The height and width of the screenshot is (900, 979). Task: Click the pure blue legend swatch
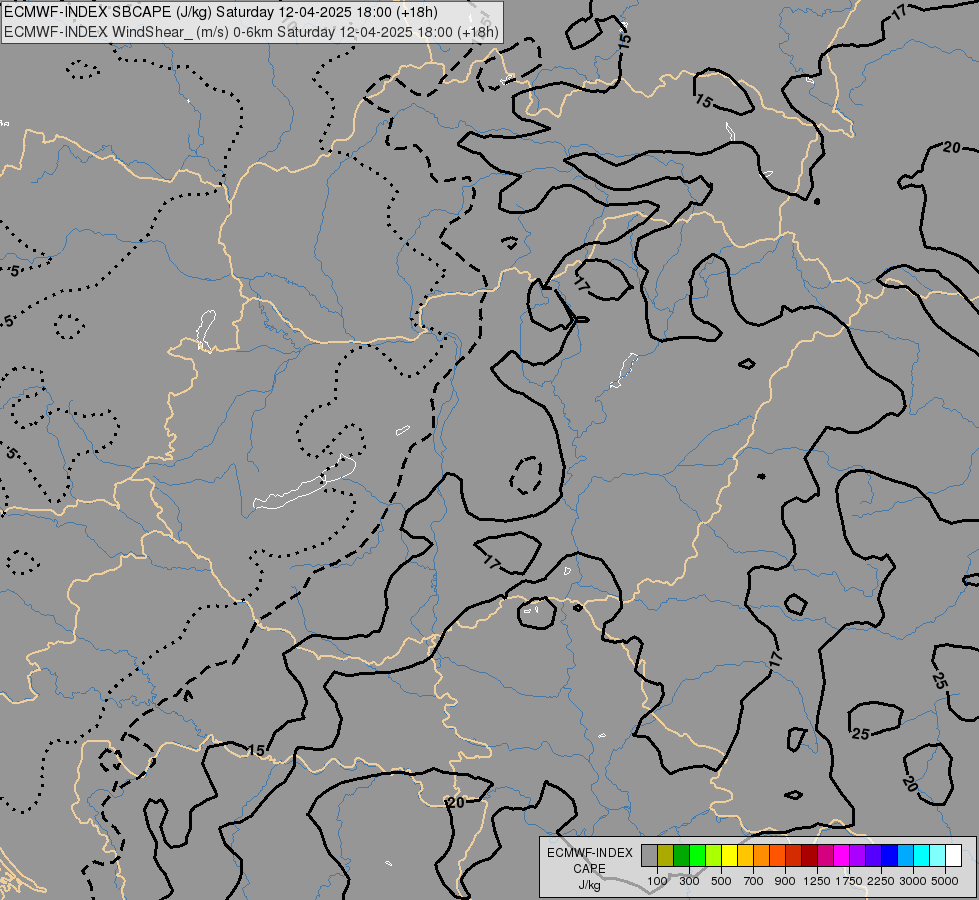[889, 855]
